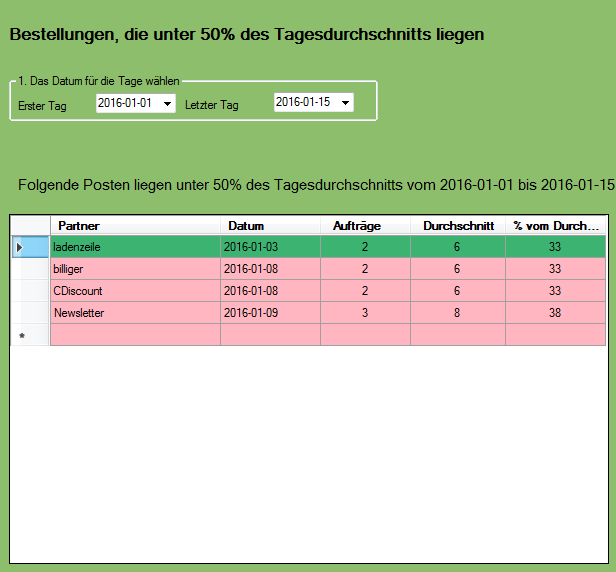Click Aufträge value 2 in ladenzeile row
This screenshot has width=616, height=572.
365,247
